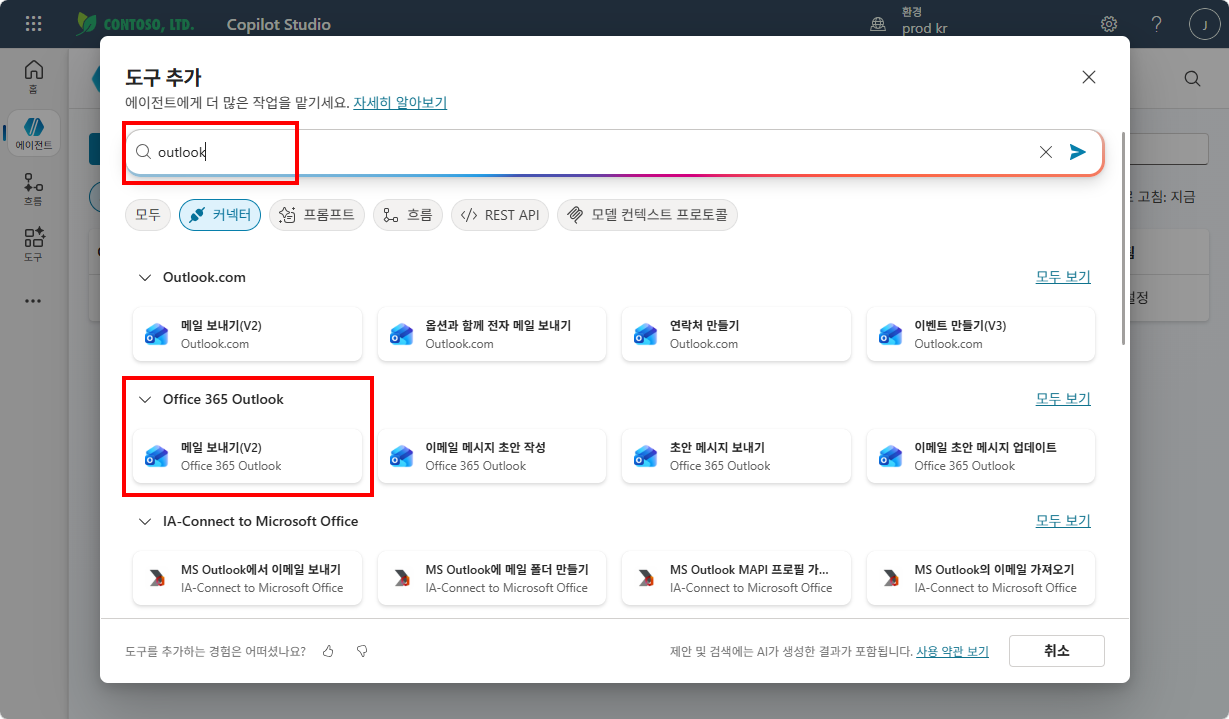Choose 이메일 초안 메시지 업데이트 card

point(981,456)
